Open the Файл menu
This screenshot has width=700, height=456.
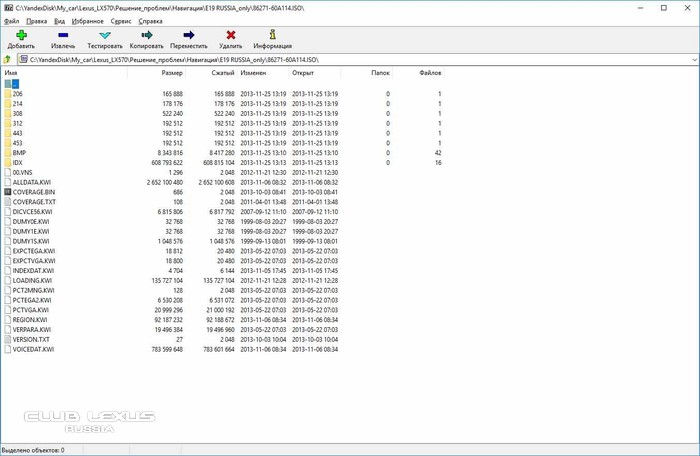click(x=11, y=20)
